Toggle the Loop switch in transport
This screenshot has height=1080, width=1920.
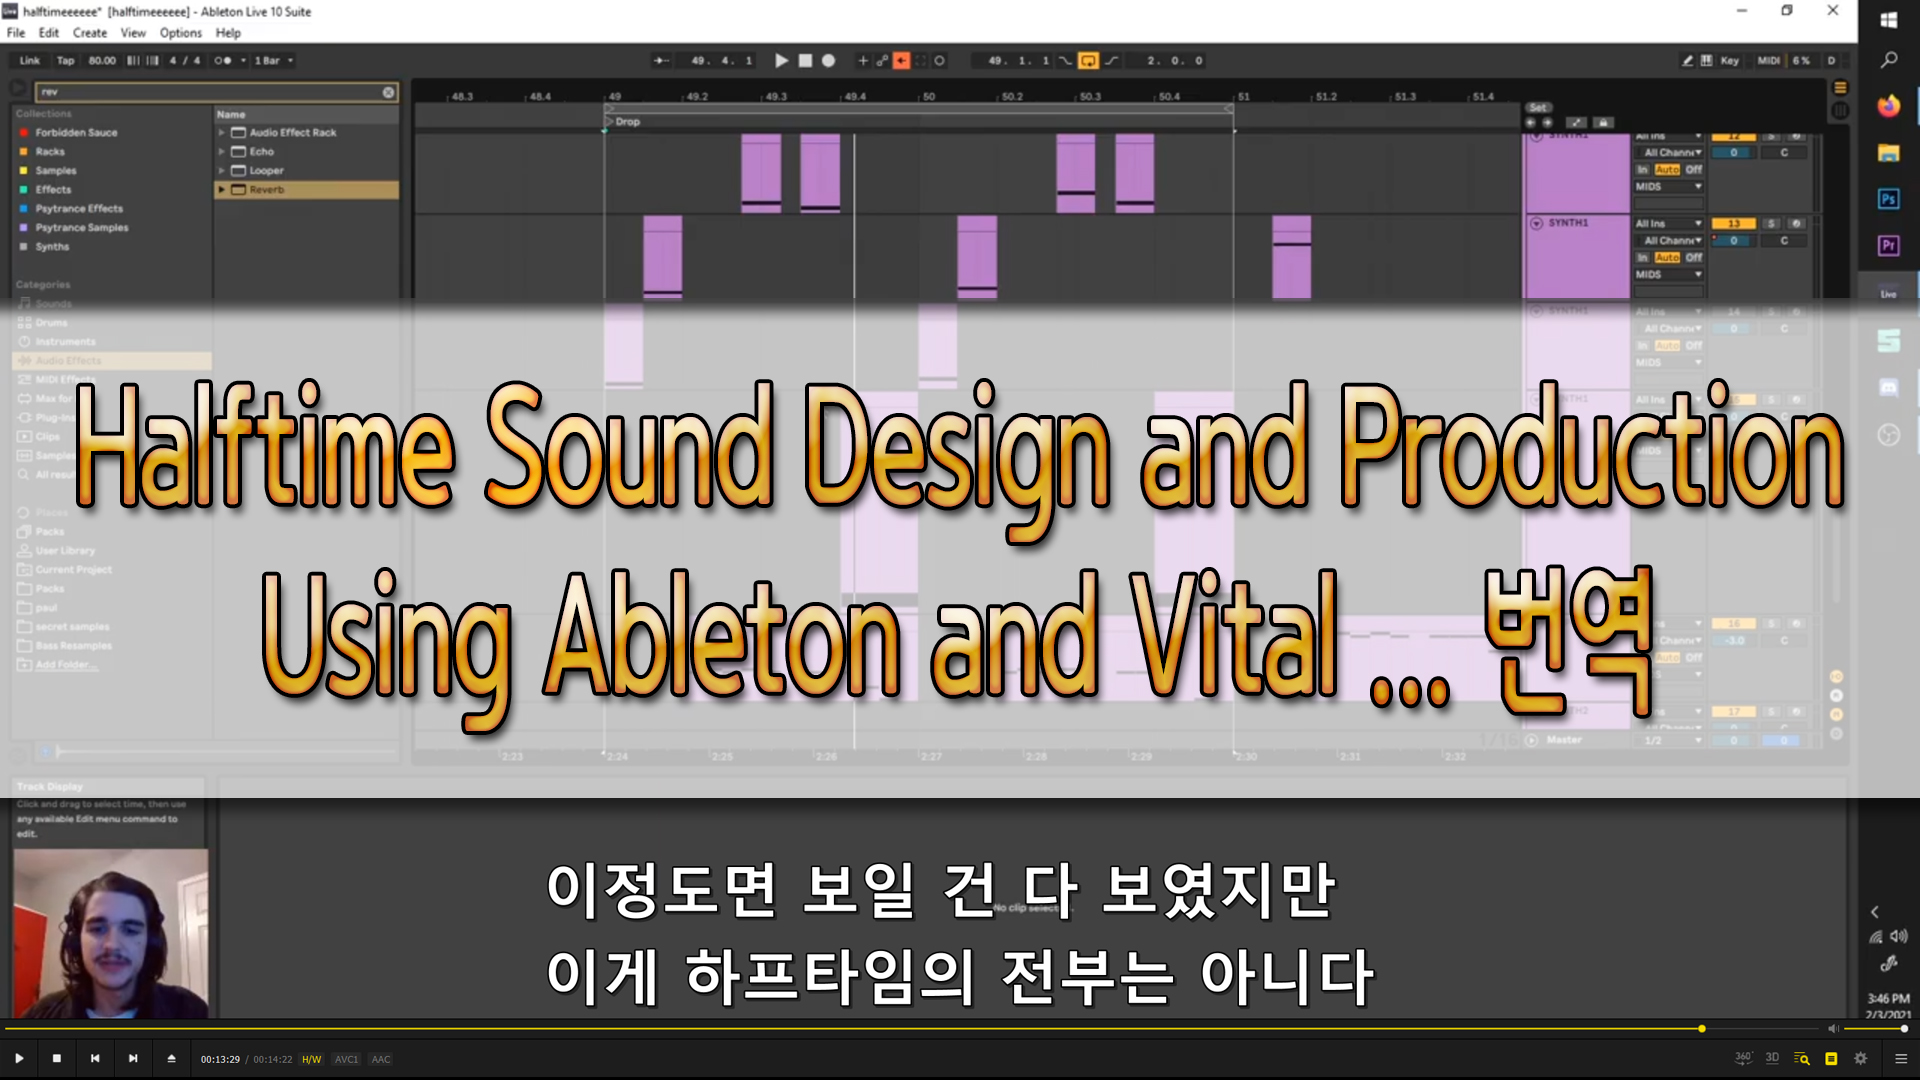coord(1088,61)
